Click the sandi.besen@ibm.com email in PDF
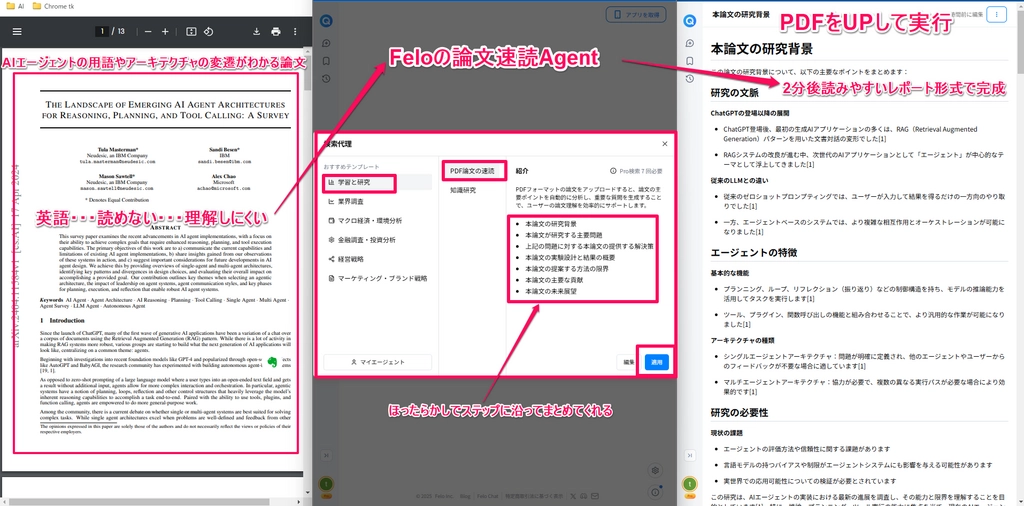Screen dimensions: 1024x506 pyautogui.click(x=225, y=161)
